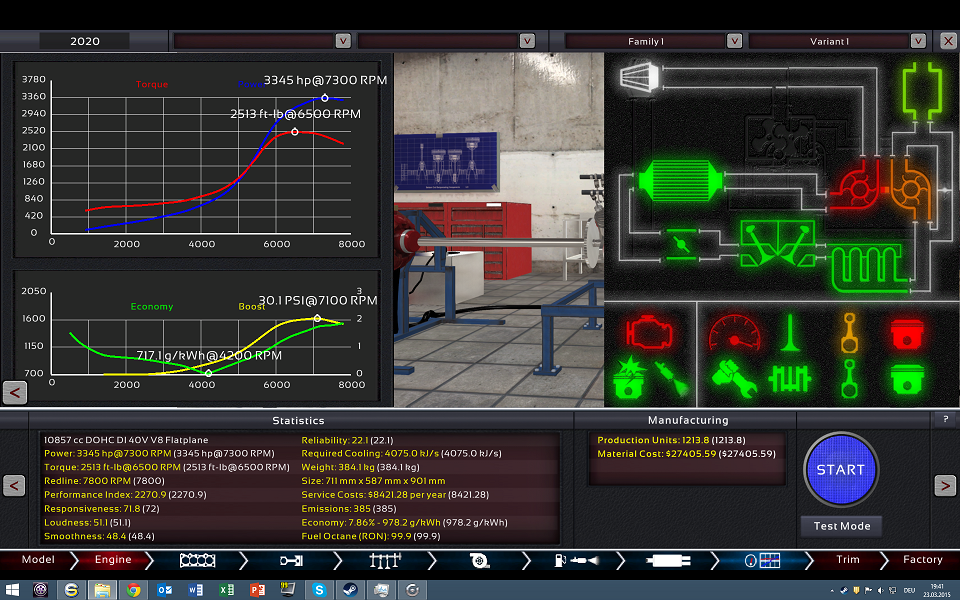Screen dimensions: 960x600
Task: Switch to the Engine tab
Action: tap(113, 560)
